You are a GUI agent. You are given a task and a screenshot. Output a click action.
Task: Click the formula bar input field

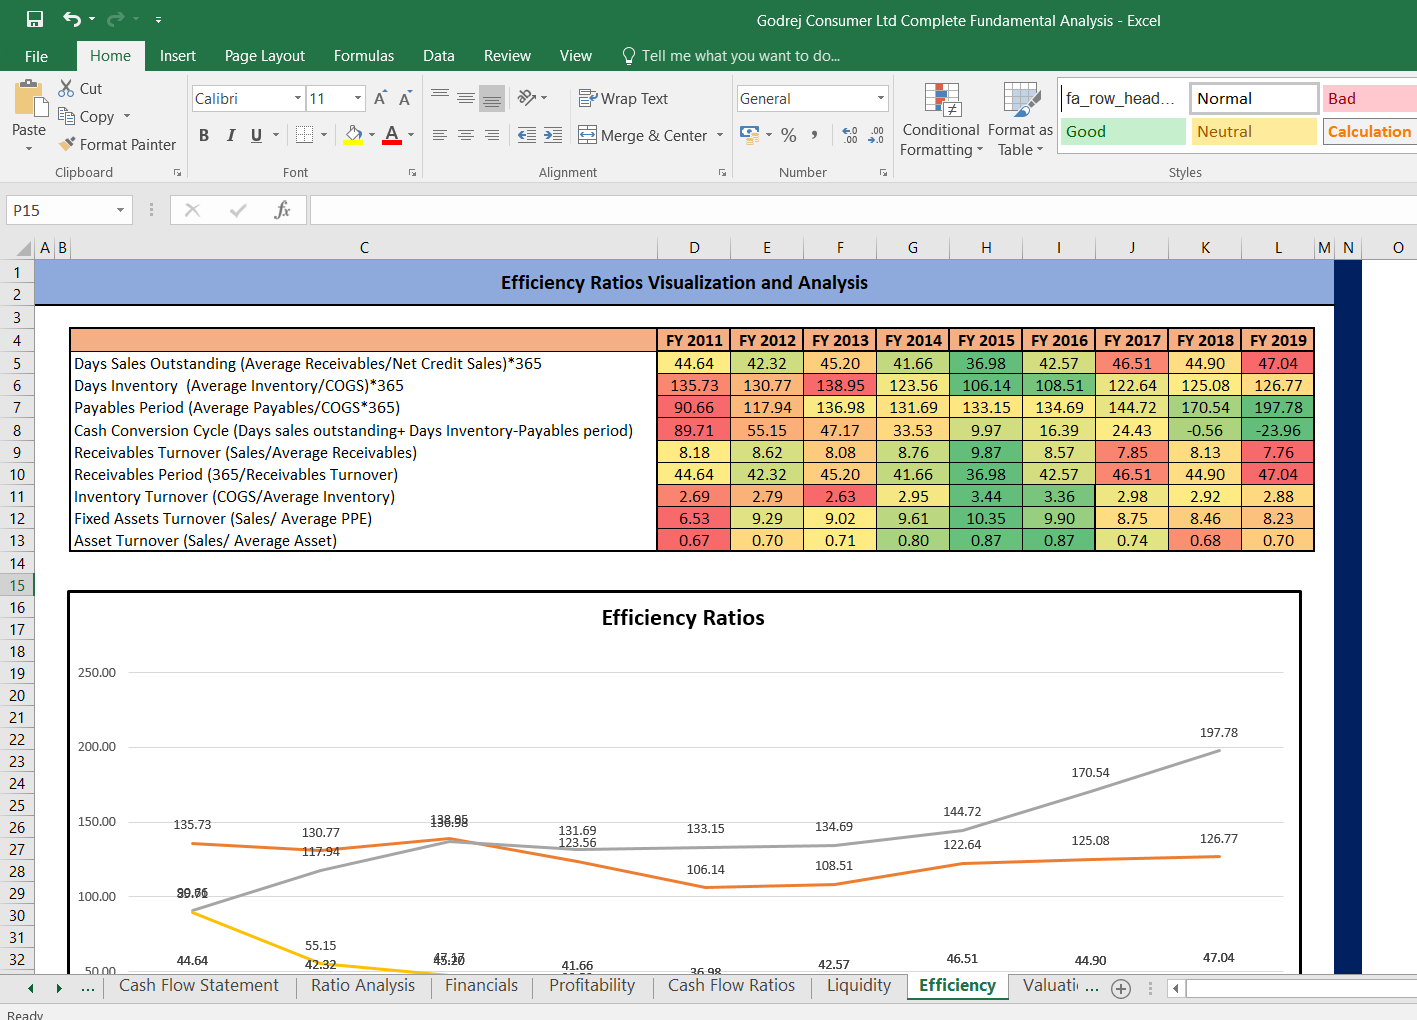click(863, 210)
